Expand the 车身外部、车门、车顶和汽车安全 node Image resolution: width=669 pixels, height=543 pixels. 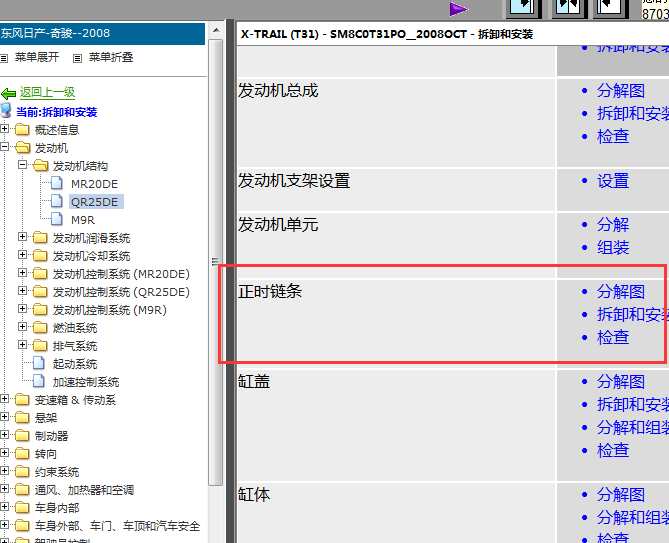[x=4, y=525]
